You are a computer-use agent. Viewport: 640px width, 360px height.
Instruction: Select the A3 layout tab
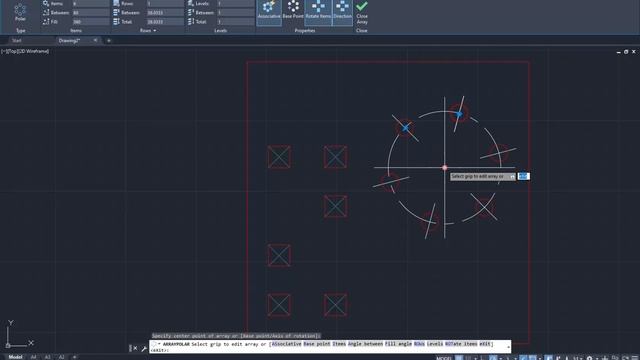[48, 357]
